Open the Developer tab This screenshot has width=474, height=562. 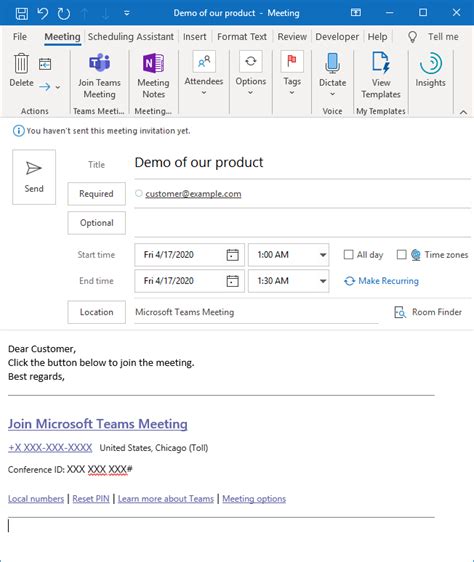pyautogui.click(x=337, y=37)
